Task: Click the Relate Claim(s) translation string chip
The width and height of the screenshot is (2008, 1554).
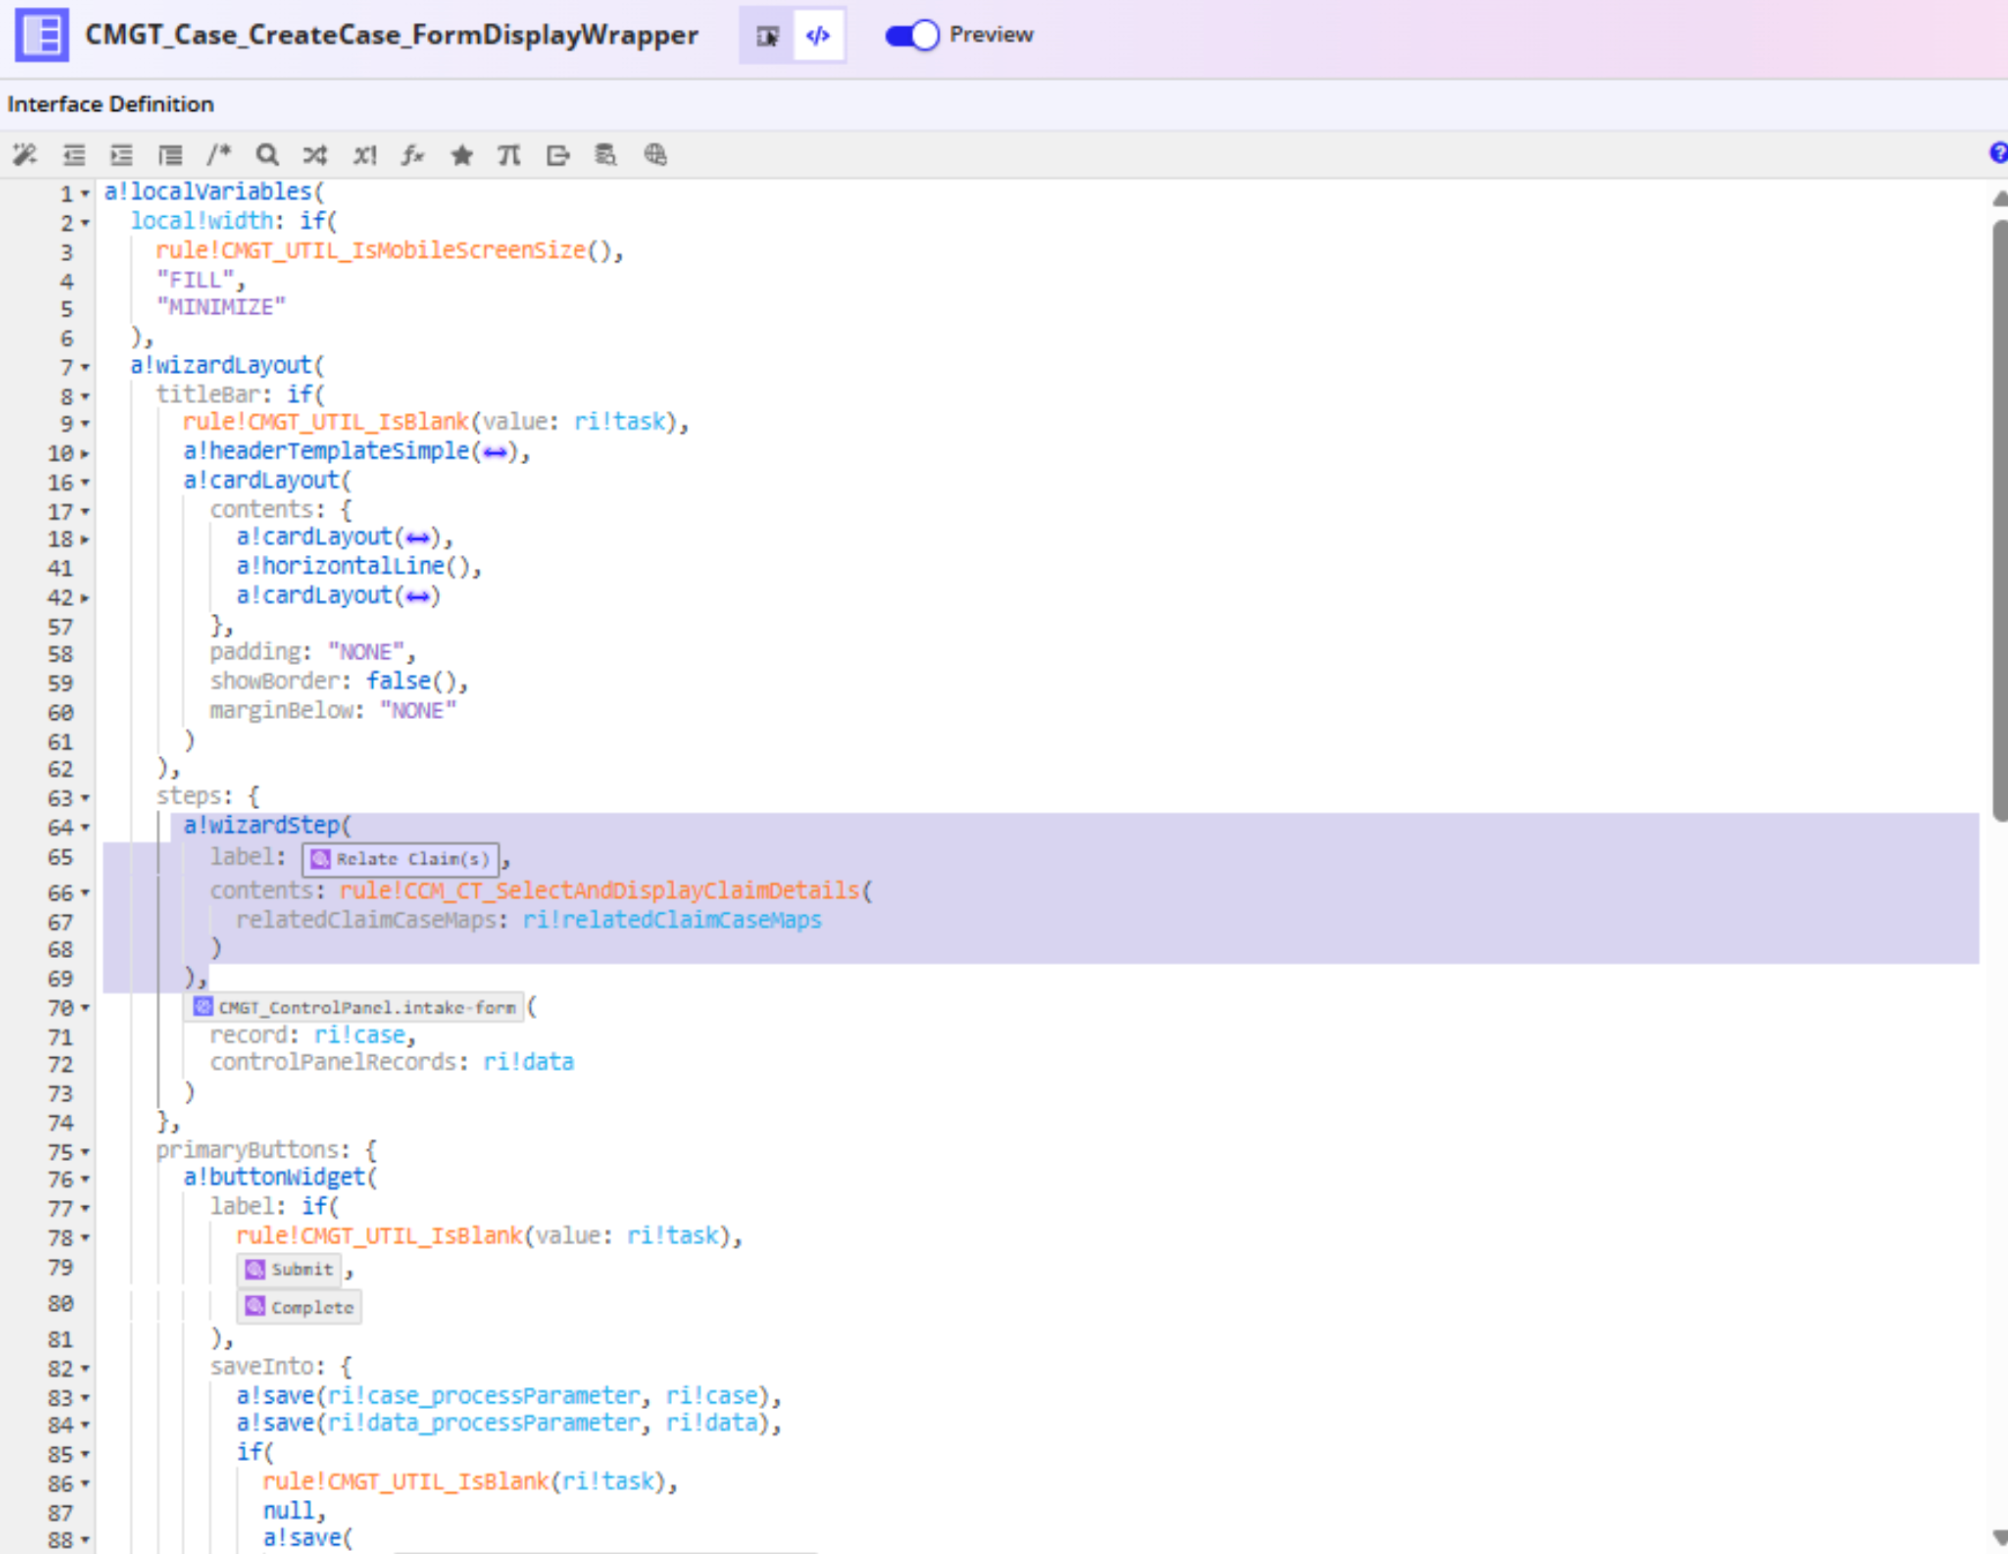Action: 400,859
